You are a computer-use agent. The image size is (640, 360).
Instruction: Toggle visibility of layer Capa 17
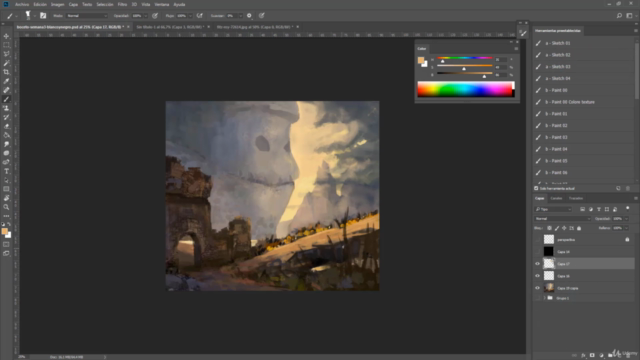pos(537,264)
